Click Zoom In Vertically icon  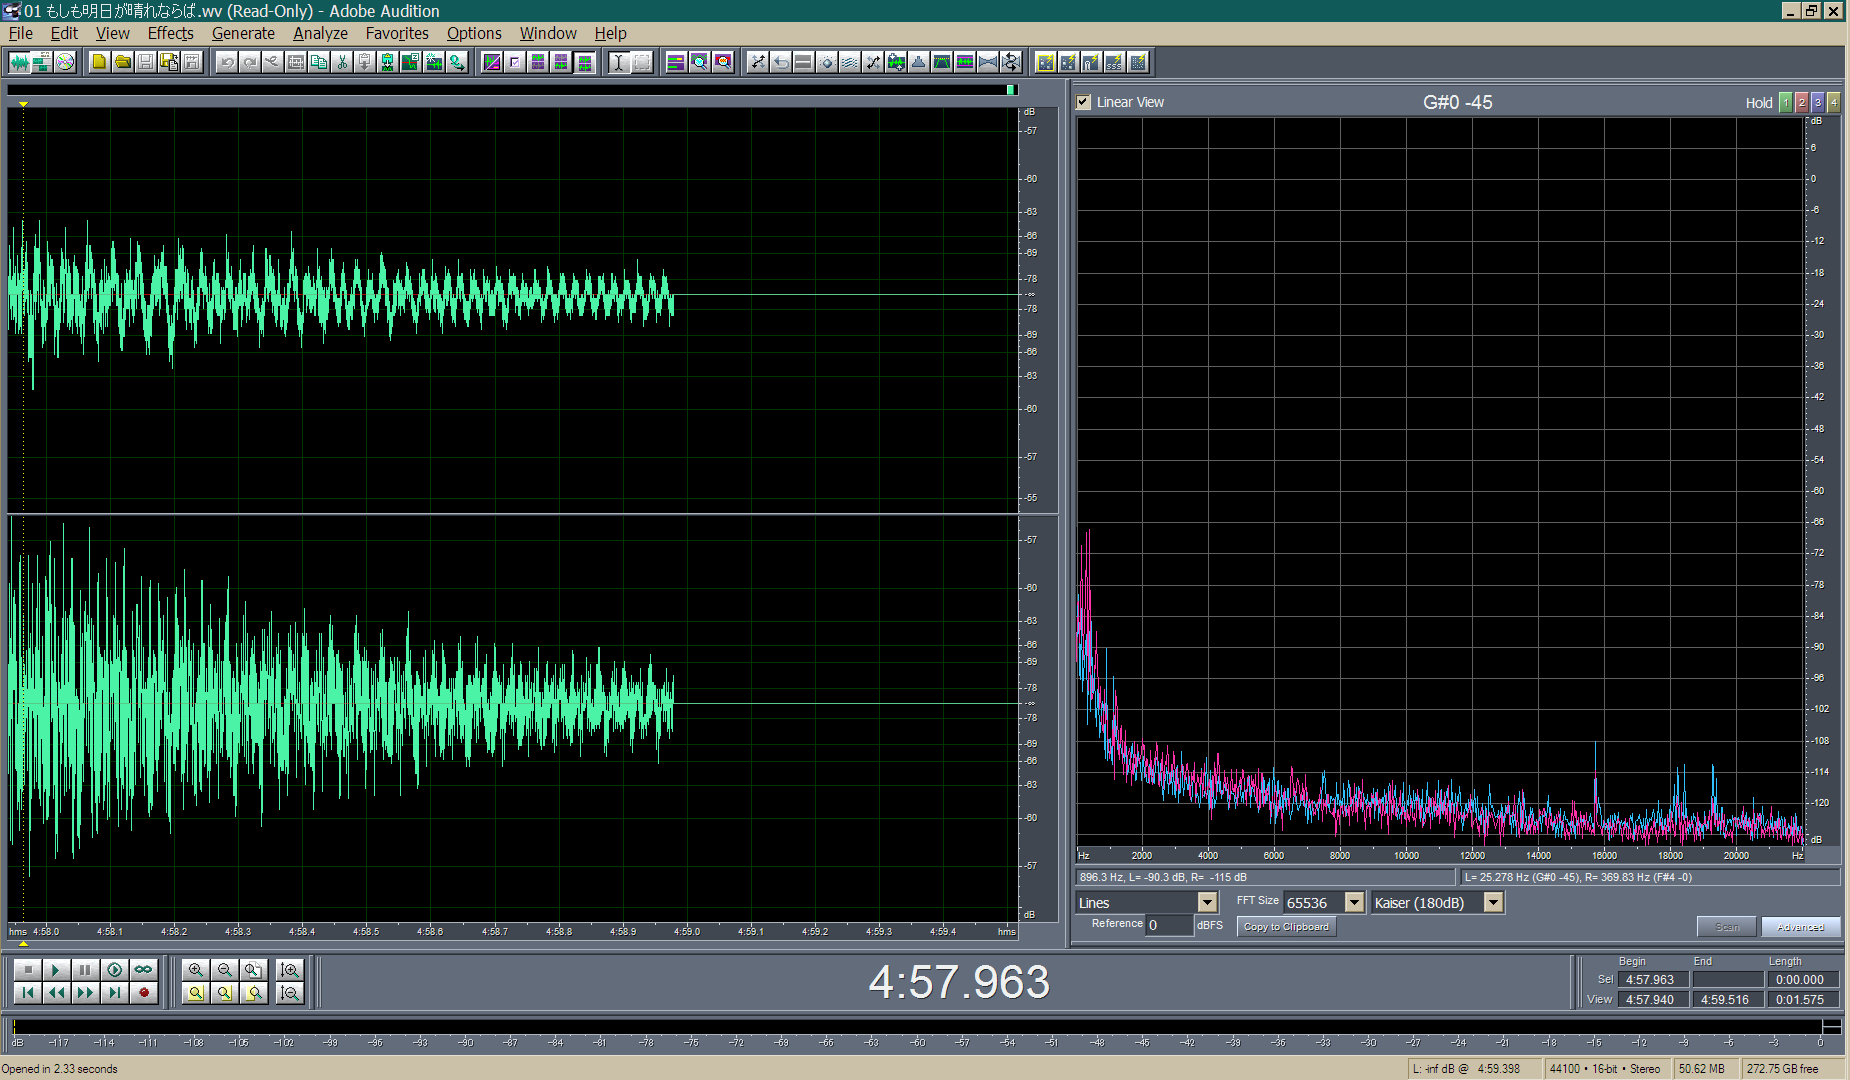click(289, 969)
